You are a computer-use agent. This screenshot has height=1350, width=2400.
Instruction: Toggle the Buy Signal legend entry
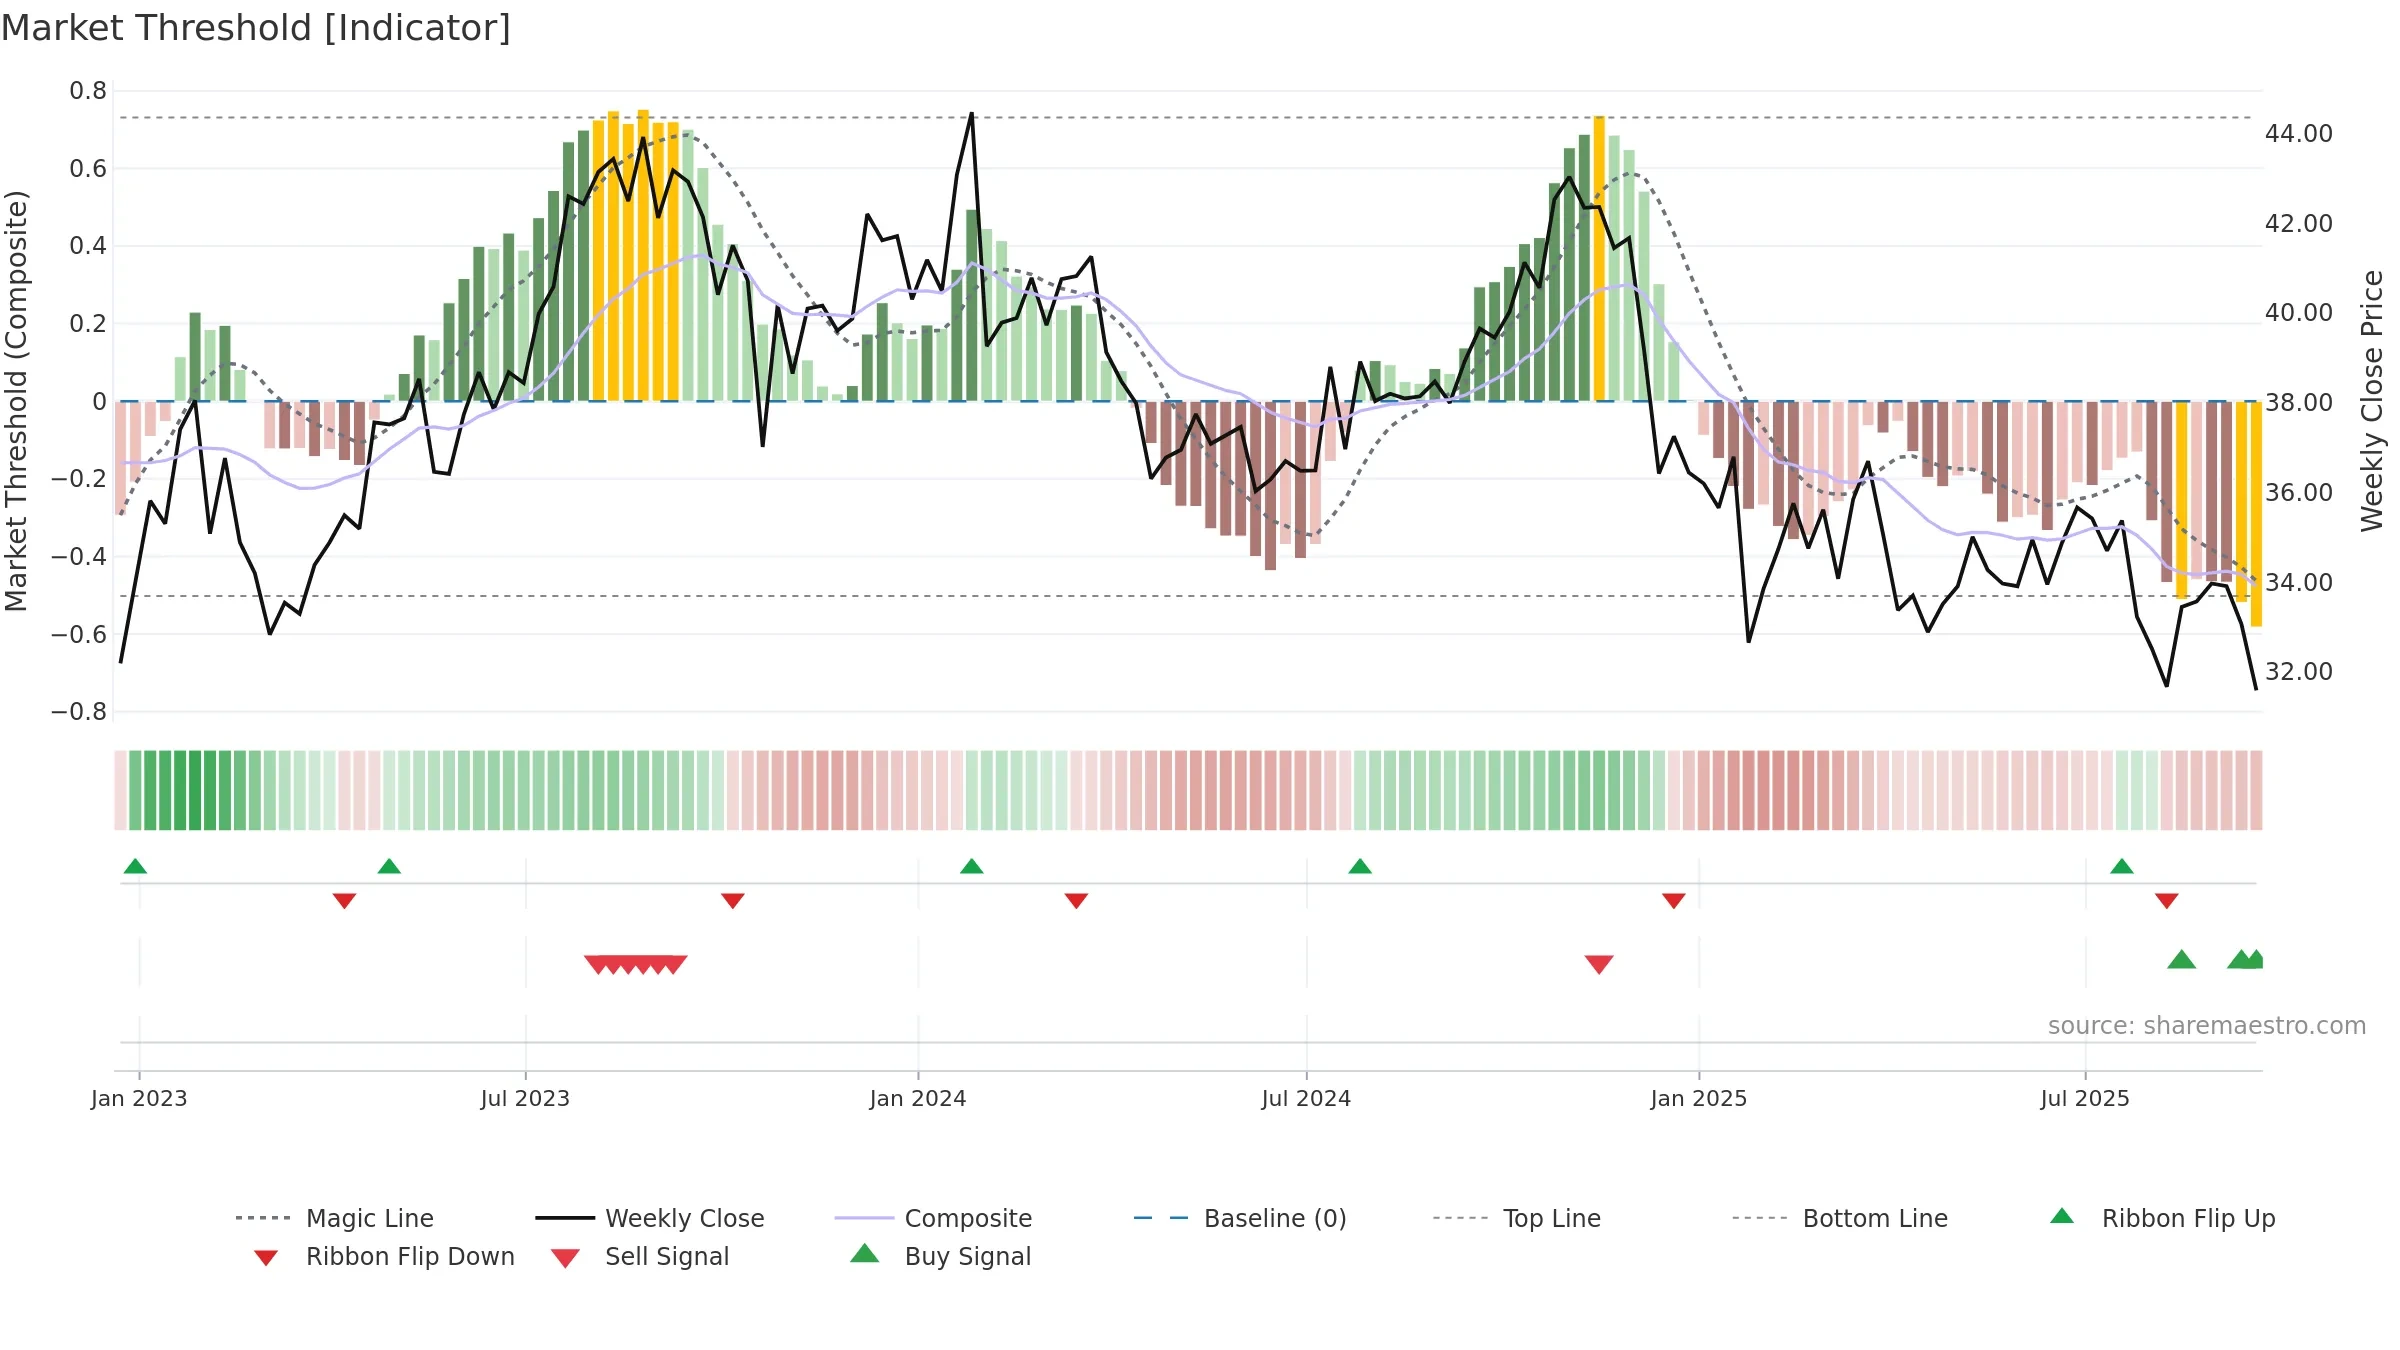(x=940, y=1256)
